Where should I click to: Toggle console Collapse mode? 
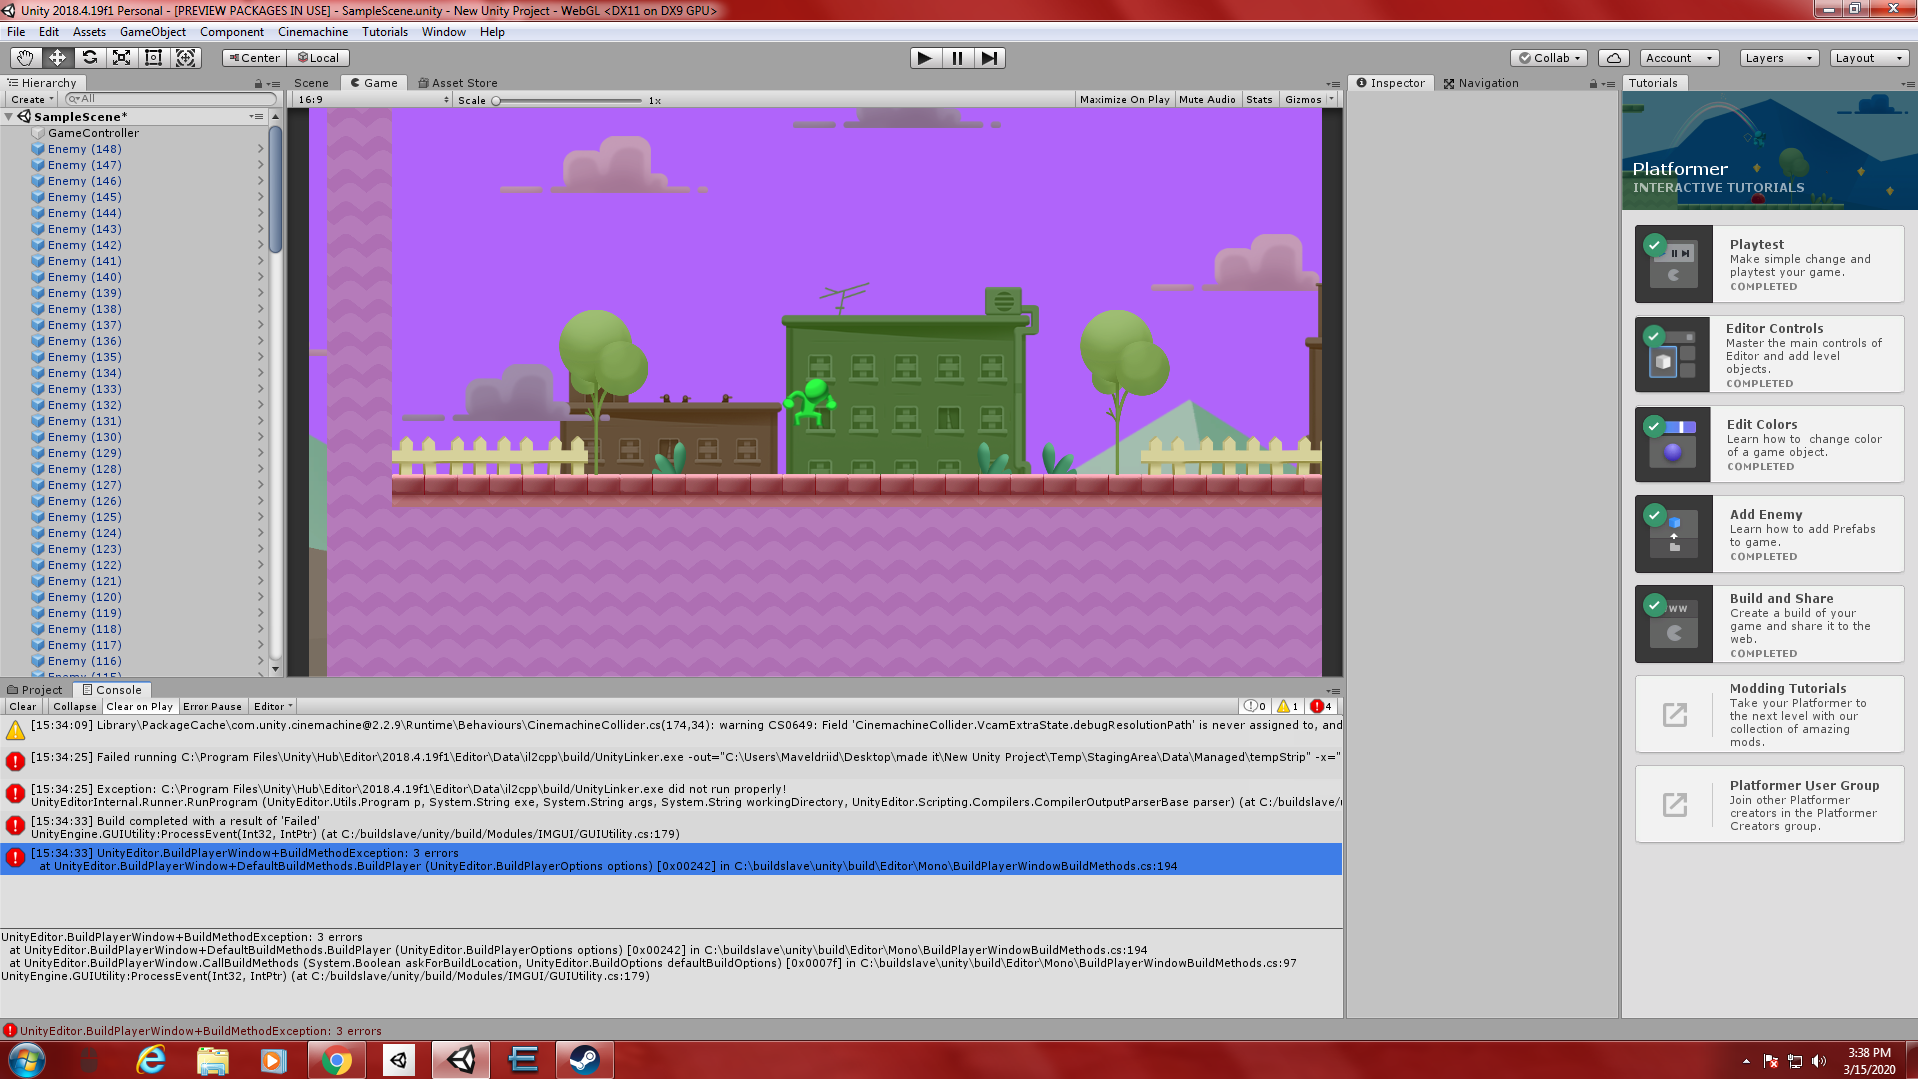coord(75,706)
